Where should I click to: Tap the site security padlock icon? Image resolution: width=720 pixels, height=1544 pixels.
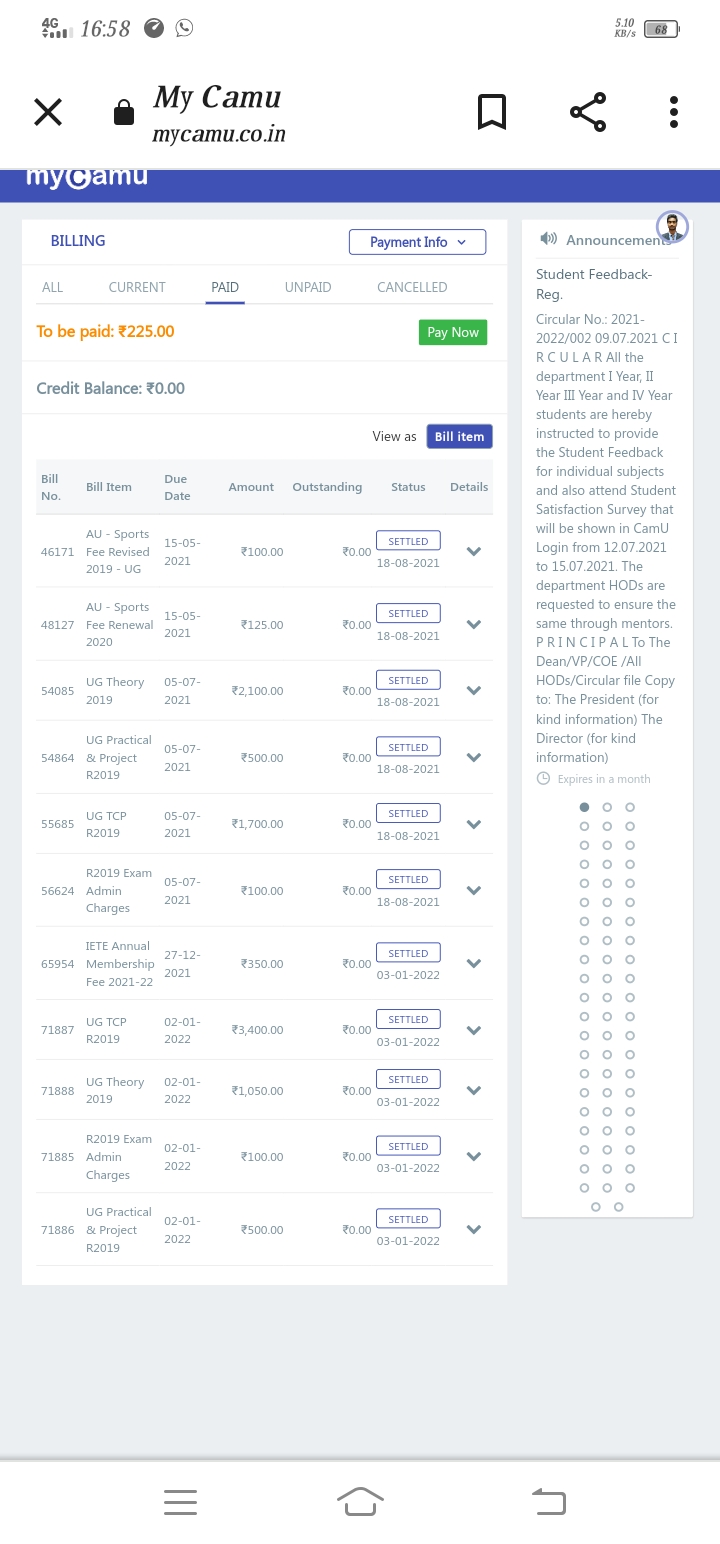point(124,113)
